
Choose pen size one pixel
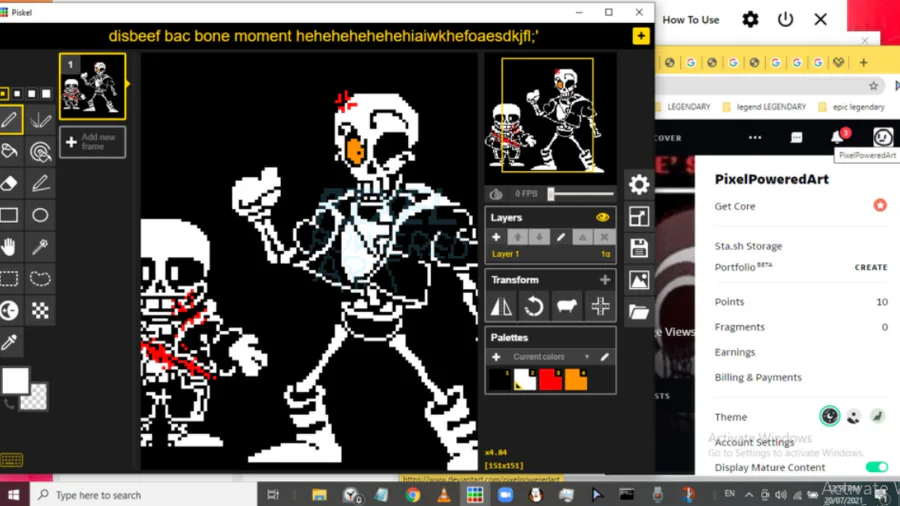(x=3, y=94)
